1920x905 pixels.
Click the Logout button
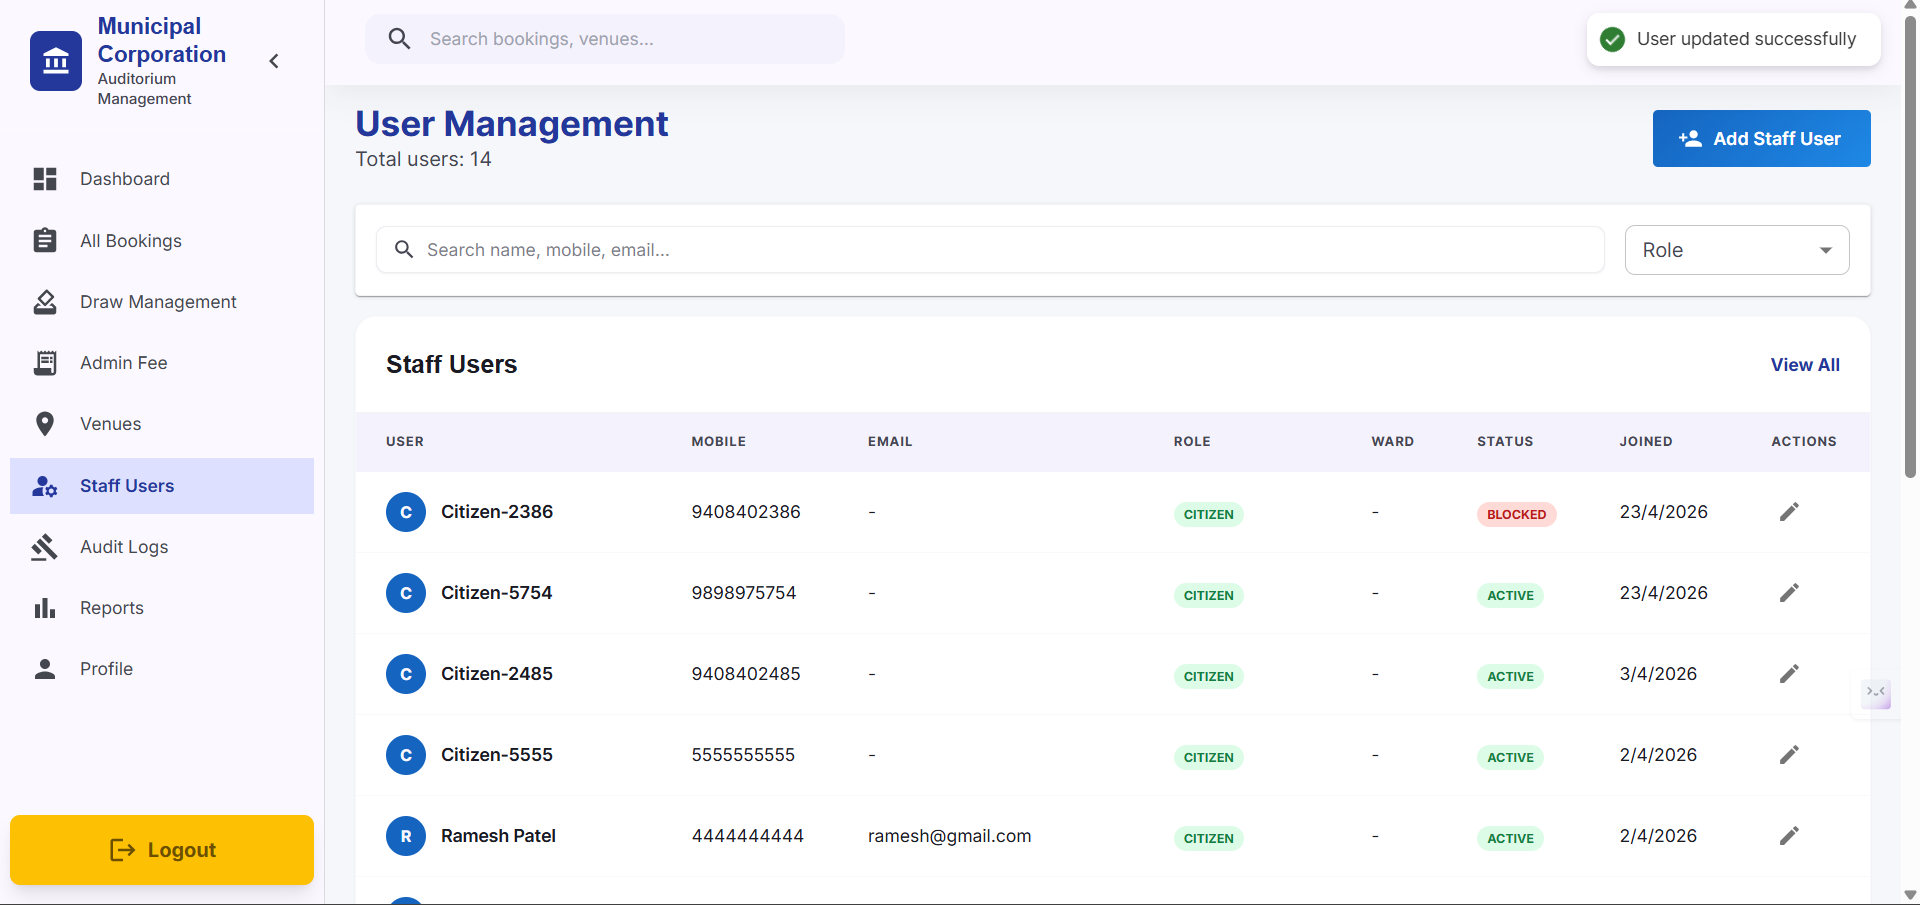click(162, 850)
